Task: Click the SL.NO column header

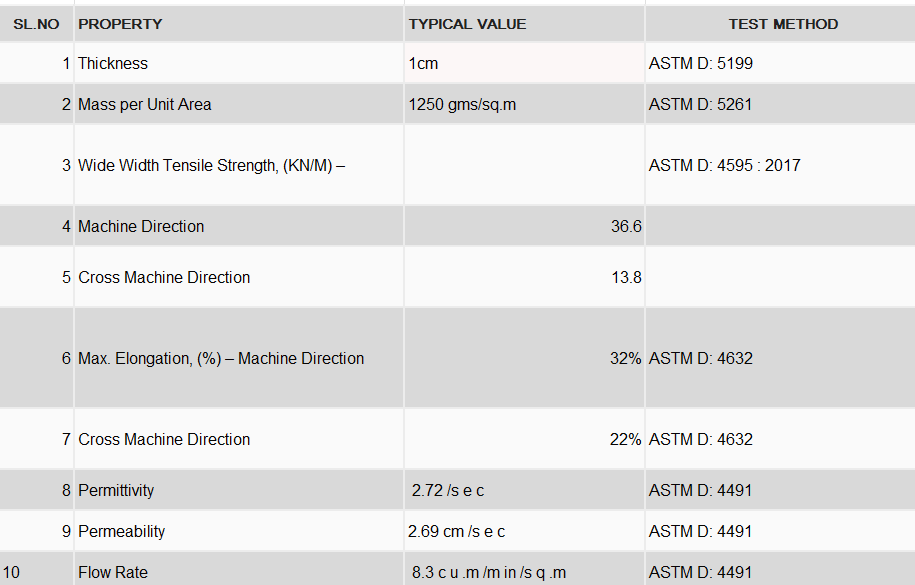Action: (x=36, y=24)
